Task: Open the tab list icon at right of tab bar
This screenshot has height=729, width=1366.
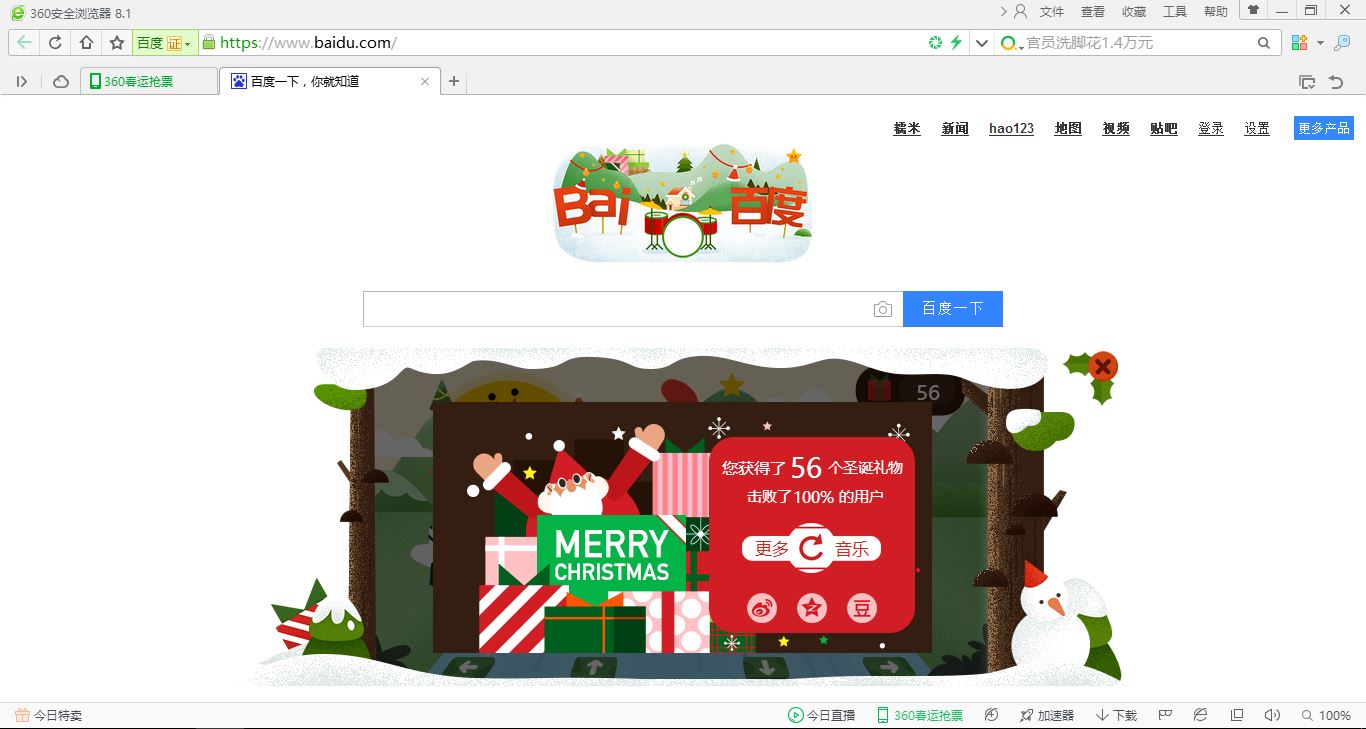Action: coord(1306,82)
